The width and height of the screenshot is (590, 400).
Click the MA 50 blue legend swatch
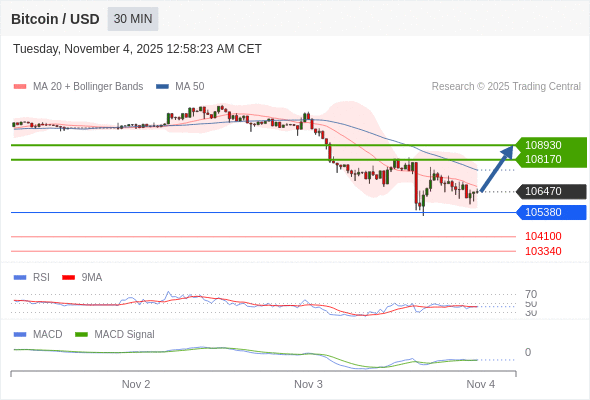162,87
